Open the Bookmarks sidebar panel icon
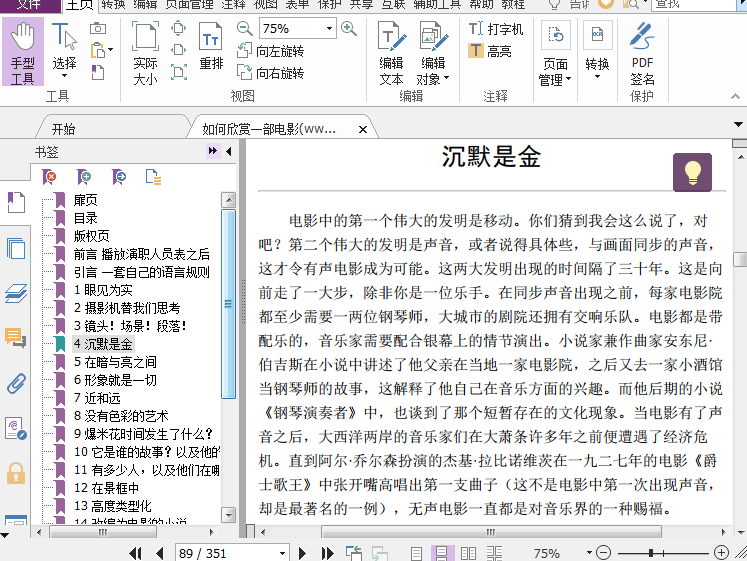747x561 pixels. click(x=16, y=202)
